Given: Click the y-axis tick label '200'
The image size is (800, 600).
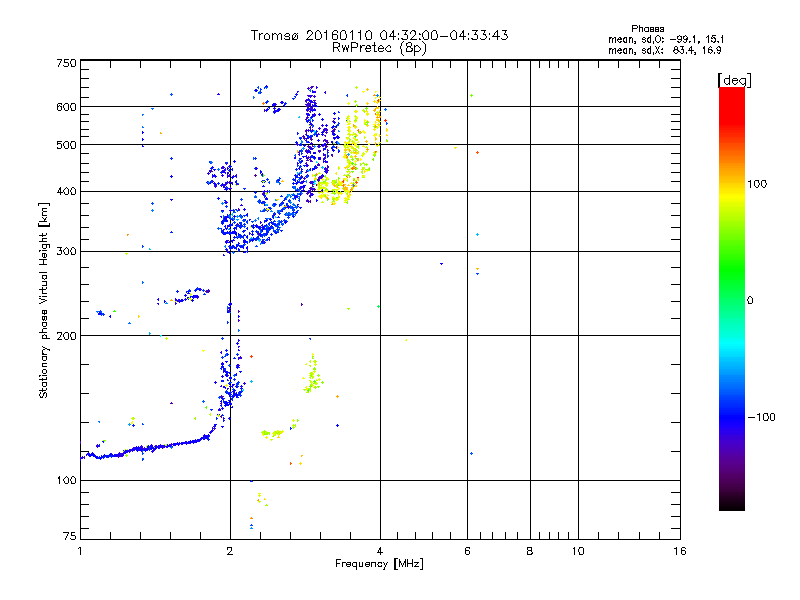Looking at the screenshot, I should [x=66, y=336].
